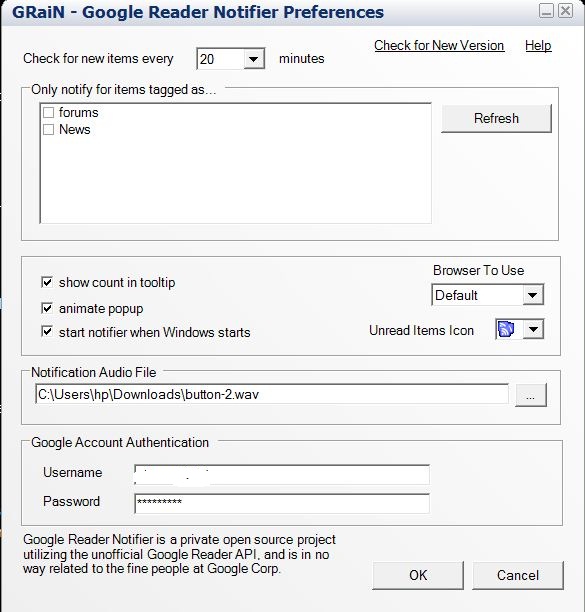Close the GRaiN preferences window

tap(565, 11)
